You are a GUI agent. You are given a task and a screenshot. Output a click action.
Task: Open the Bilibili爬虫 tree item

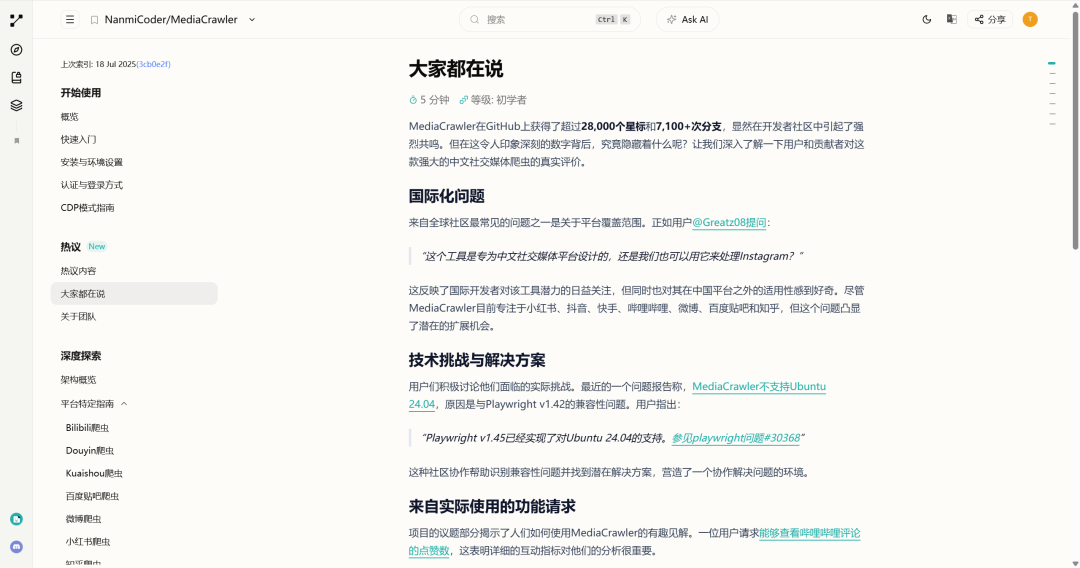tap(87, 428)
